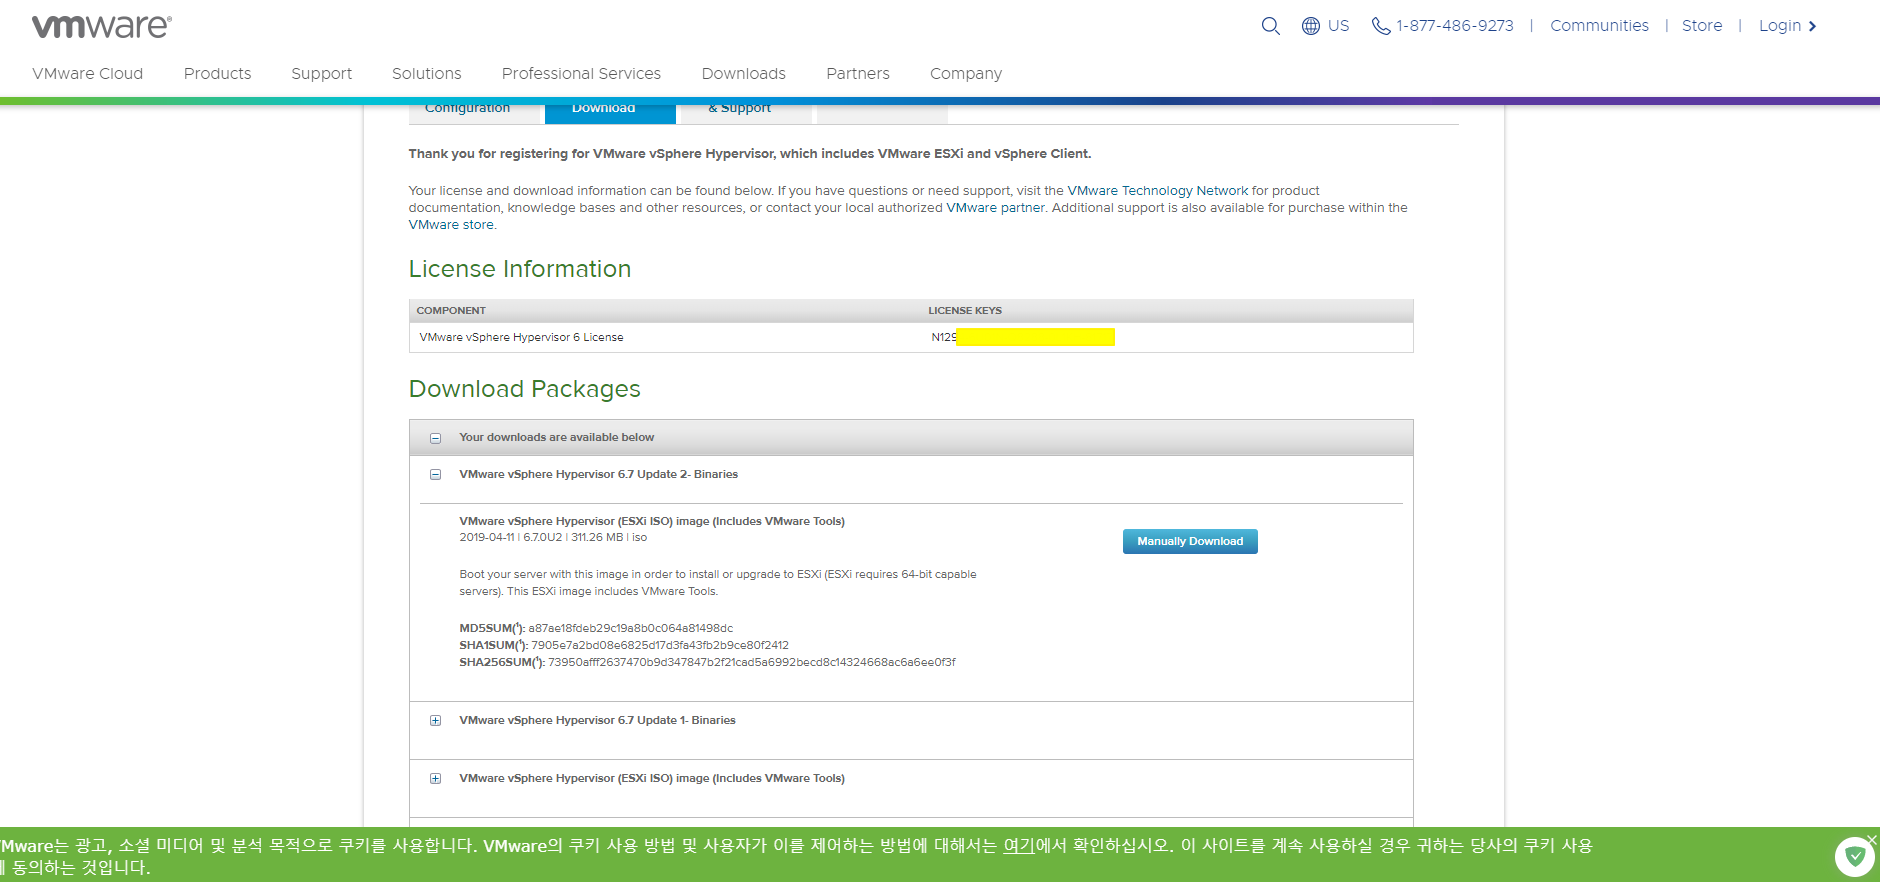The width and height of the screenshot is (1880, 882).
Task: Open the Support menu
Action: 321,74
